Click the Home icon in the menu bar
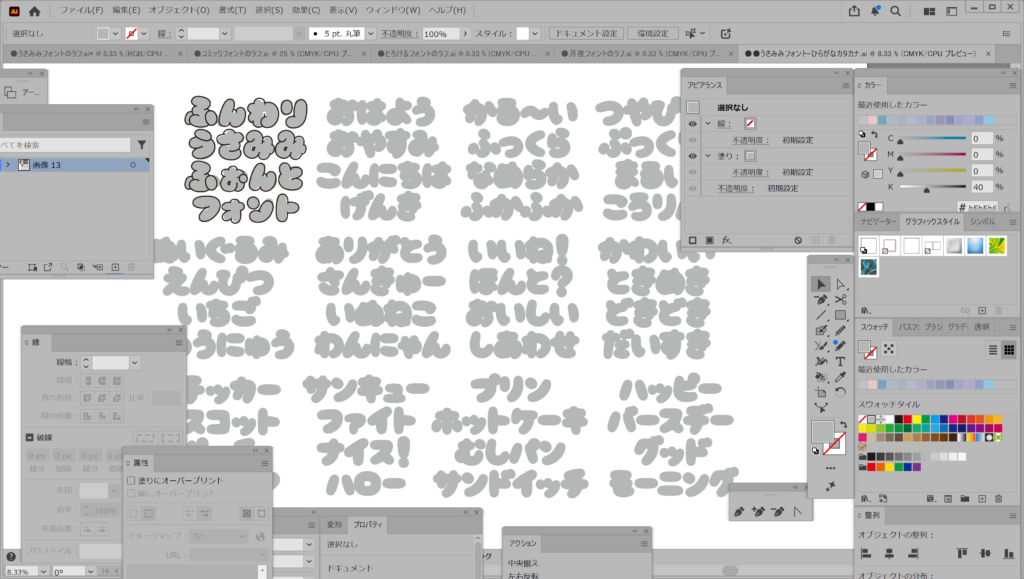Image resolution: width=1024 pixels, height=579 pixels. click(36, 11)
